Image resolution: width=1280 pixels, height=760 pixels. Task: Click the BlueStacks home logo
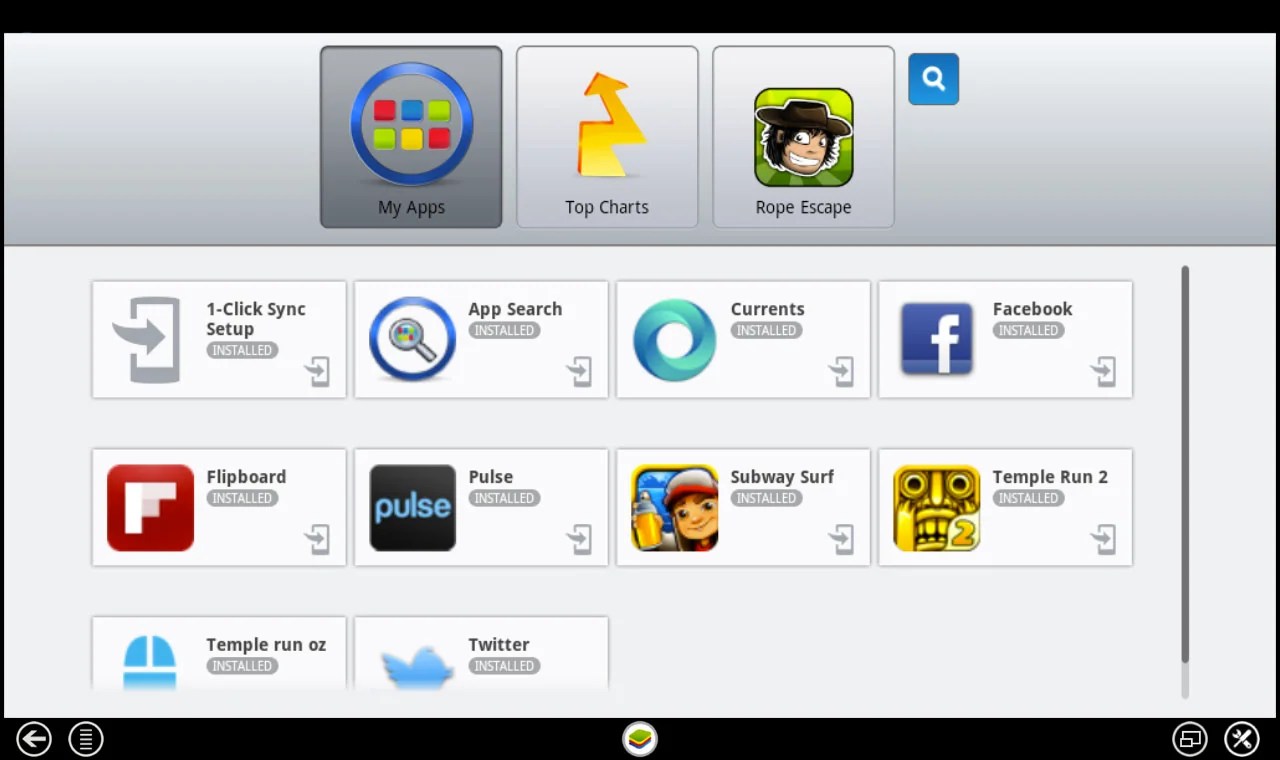(x=640, y=739)
